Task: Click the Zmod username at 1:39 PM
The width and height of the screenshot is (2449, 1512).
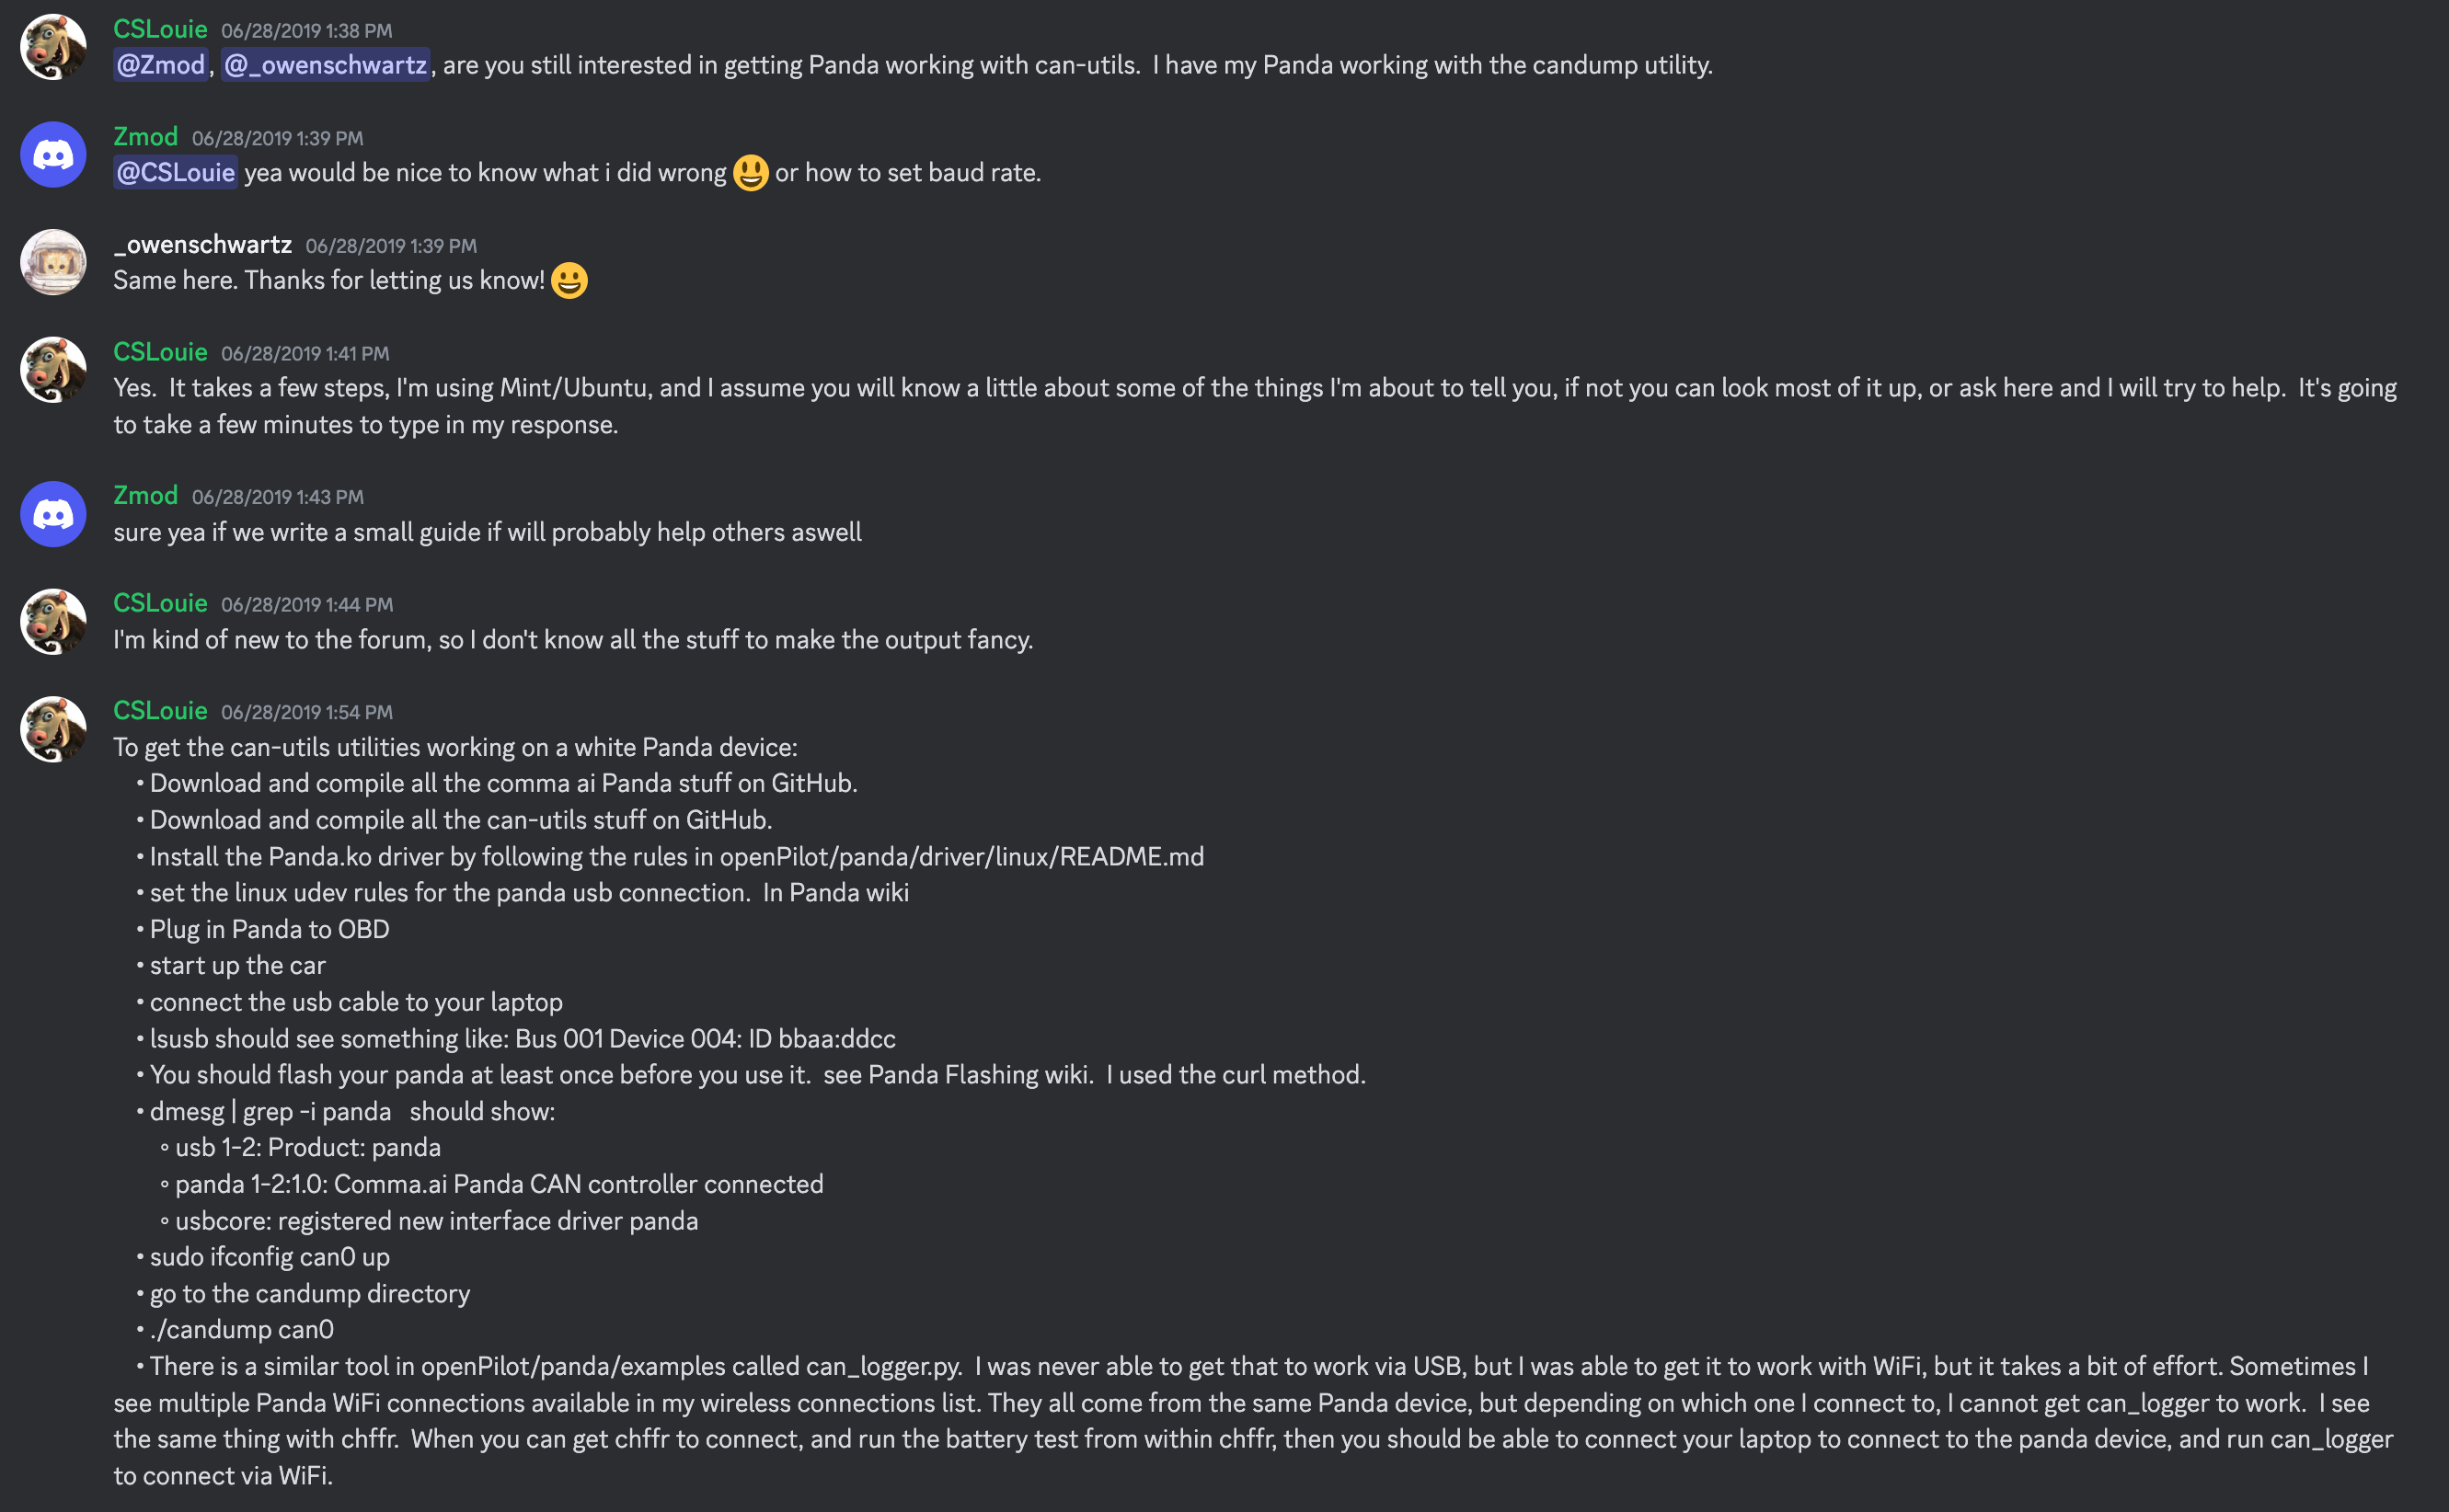Action: tap(145, 137)
